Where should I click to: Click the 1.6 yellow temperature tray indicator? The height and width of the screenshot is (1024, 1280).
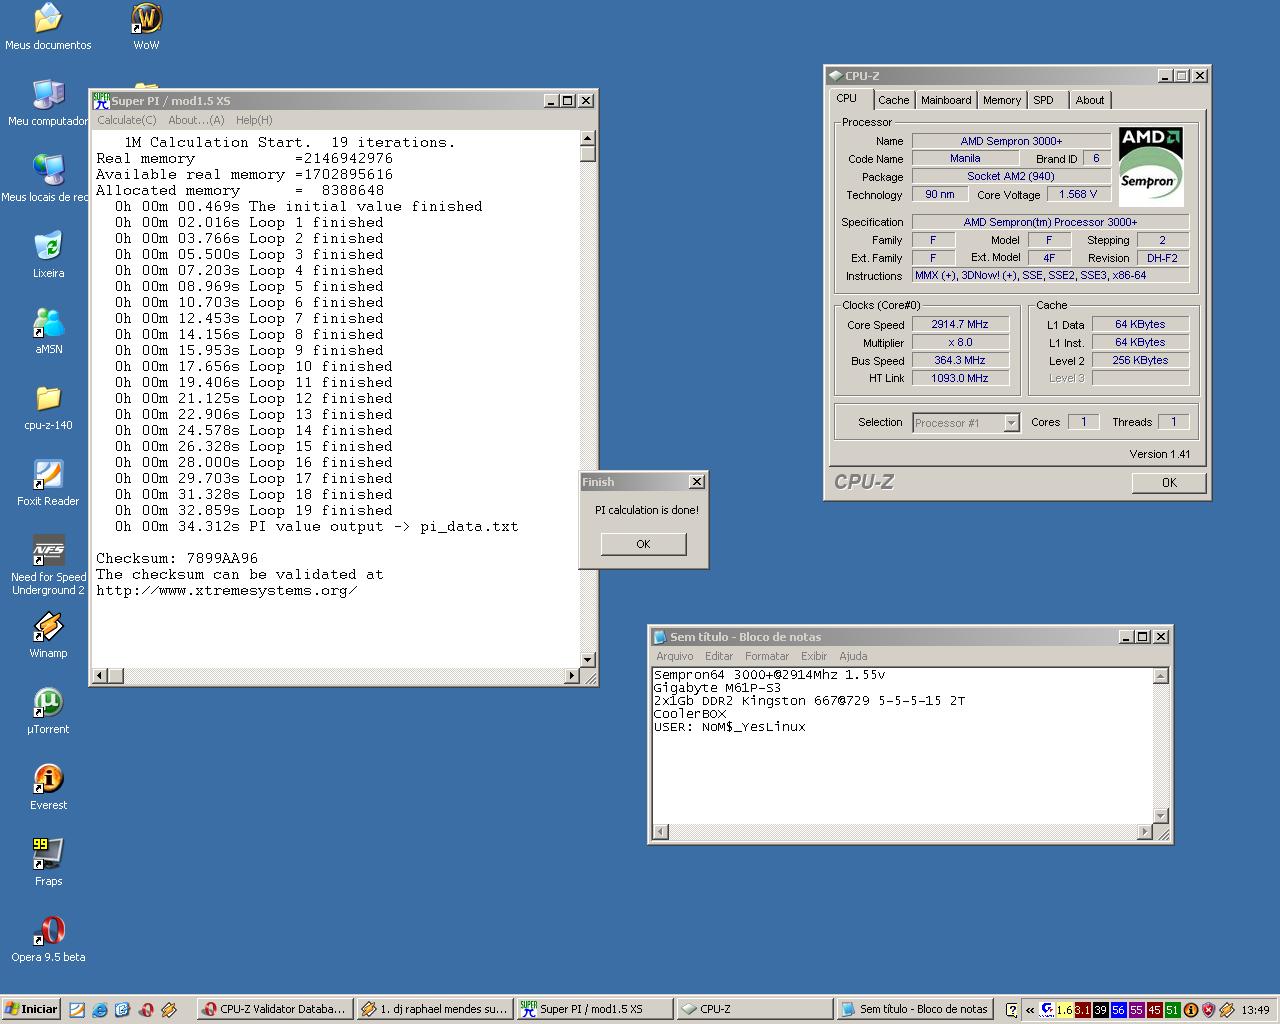(1064, 1010)
